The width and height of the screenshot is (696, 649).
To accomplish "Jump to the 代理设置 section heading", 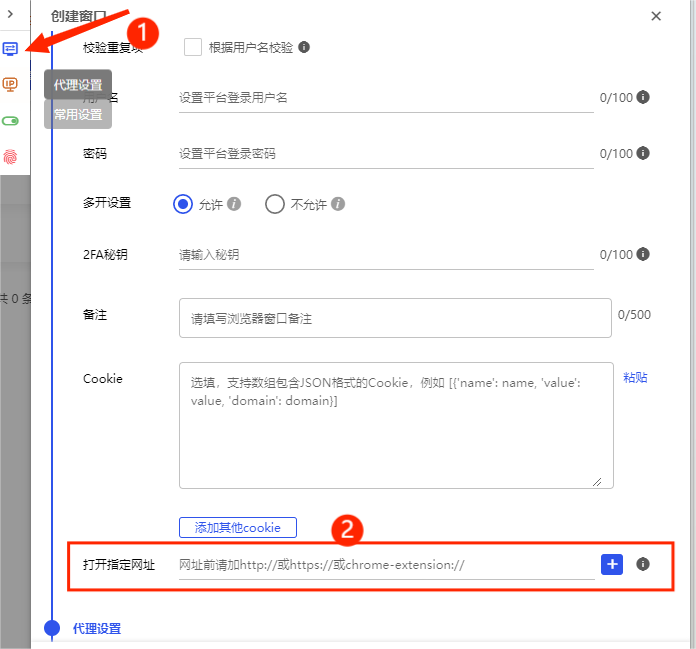I will [x=97, y=629].
